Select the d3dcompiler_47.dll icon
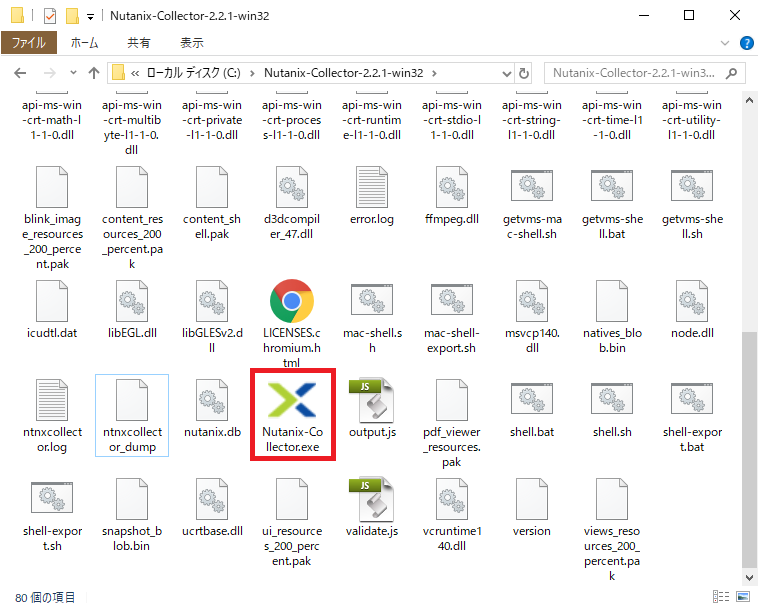Viewport: 759px width, 610px height. click(292, 187)
